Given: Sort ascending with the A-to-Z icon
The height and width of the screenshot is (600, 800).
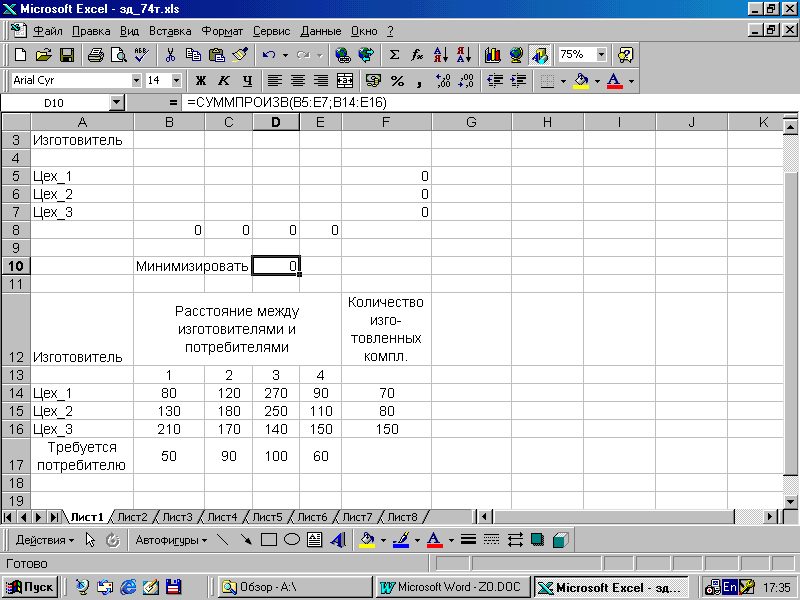Looking at the screenshot, I should coord(441,55).
